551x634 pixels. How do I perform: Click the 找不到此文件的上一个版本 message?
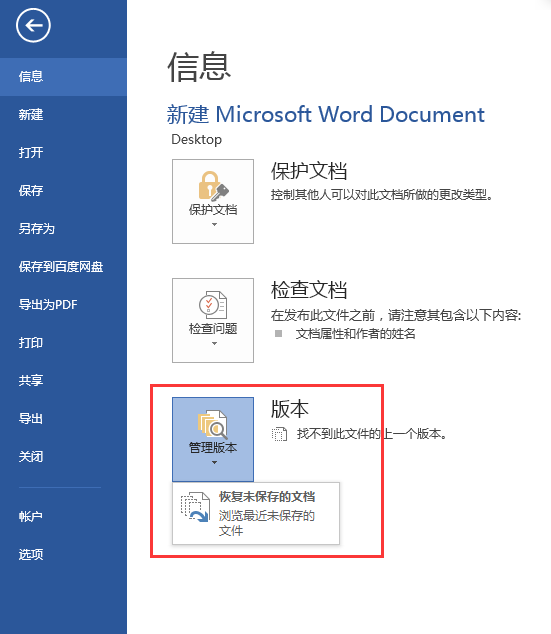(372, 434)
